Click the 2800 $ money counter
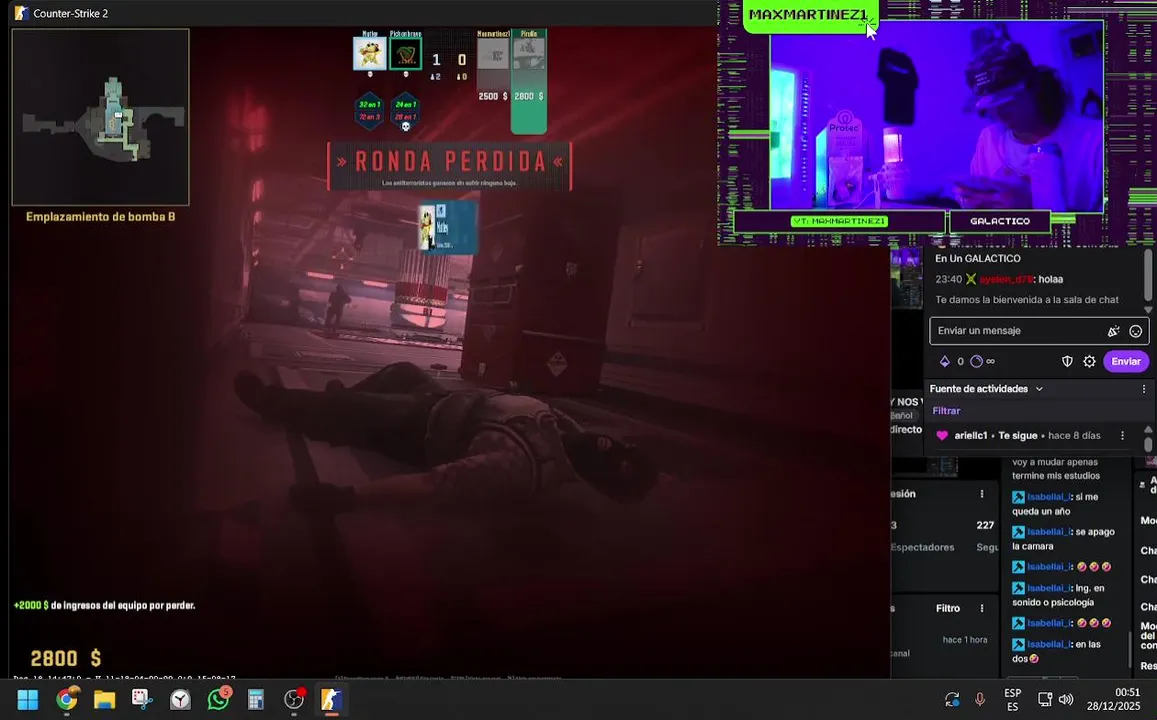1157x720 pixels. pyautogui.click(x=66, y=658)
